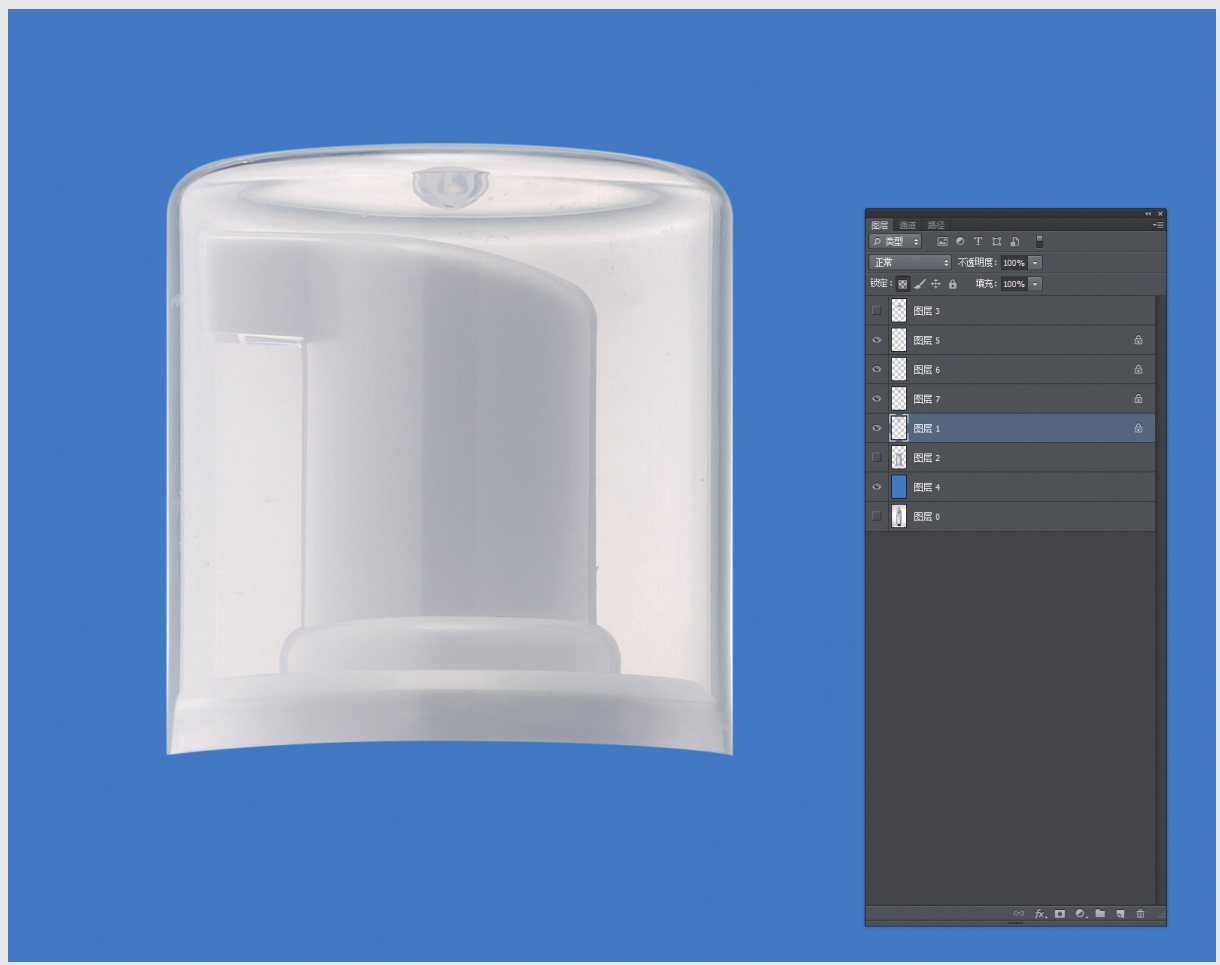Click the lock position move icon
1220x965 pixels.
pyautogui.click(x=936, y=284)
